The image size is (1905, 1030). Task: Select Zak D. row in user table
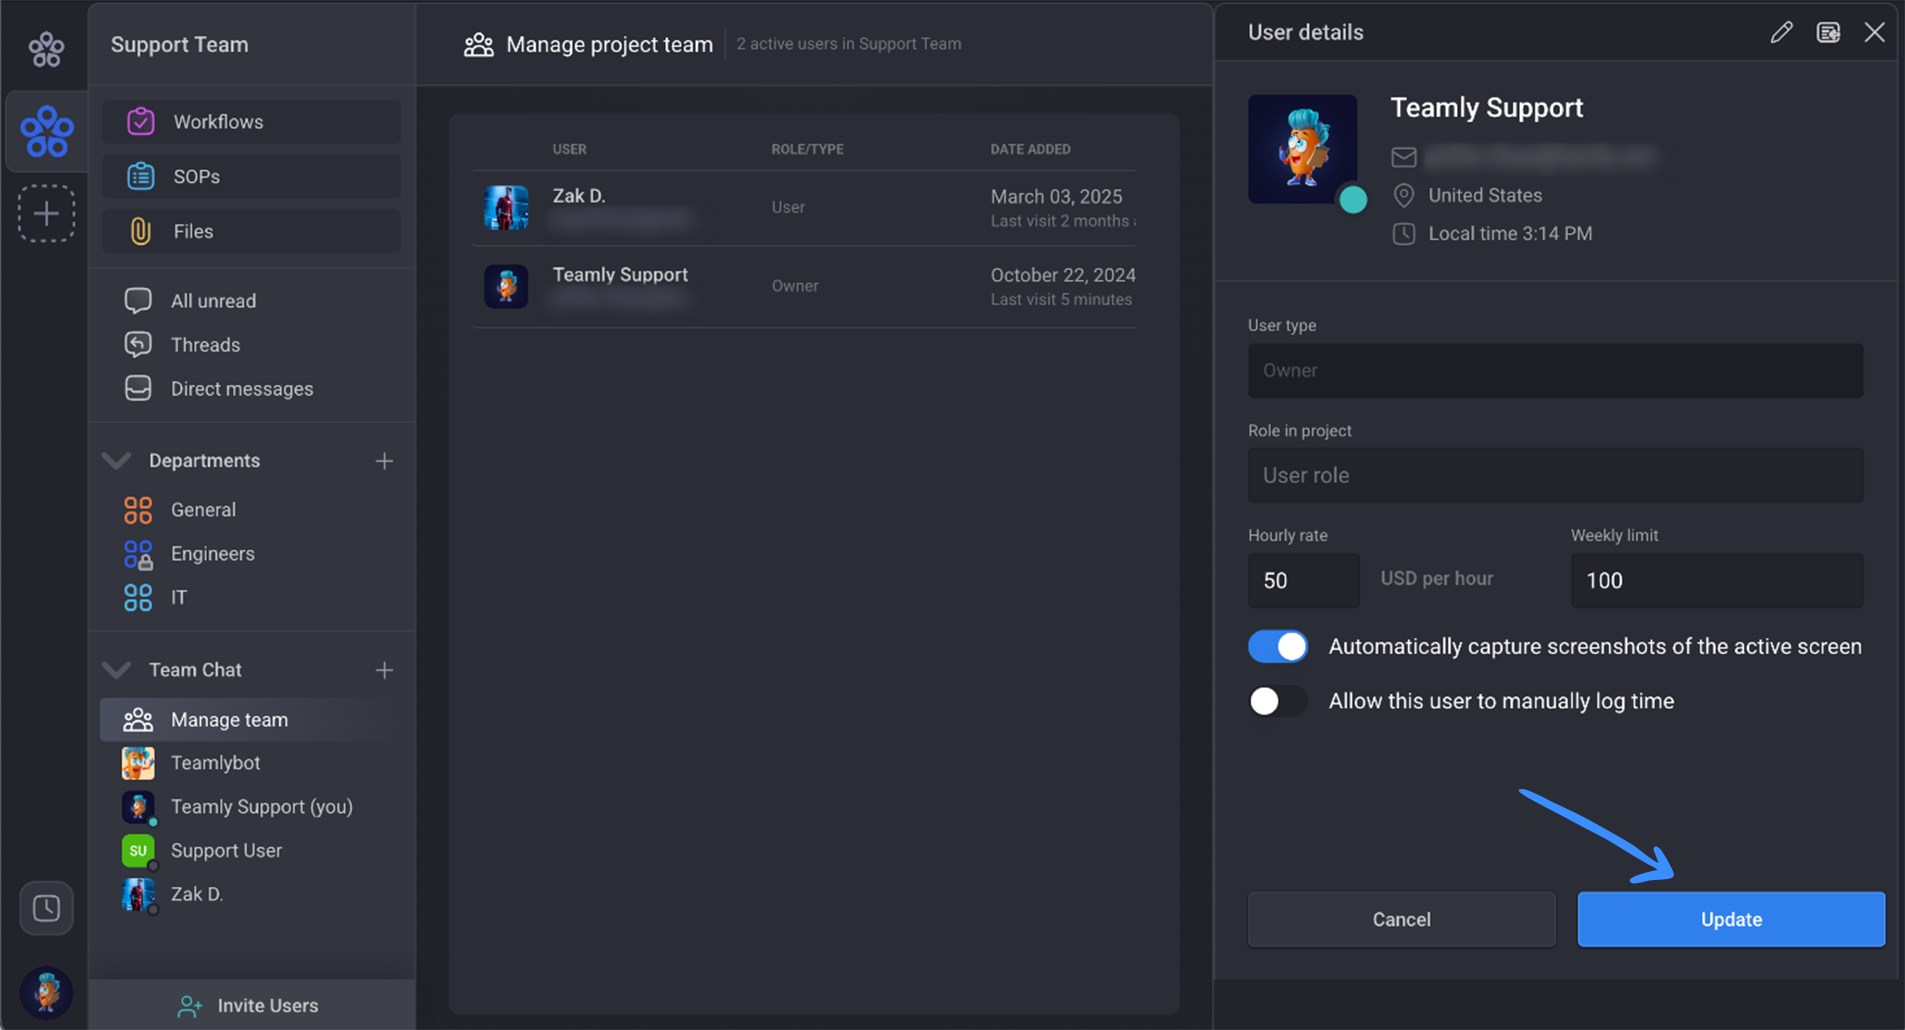[804, 208]
